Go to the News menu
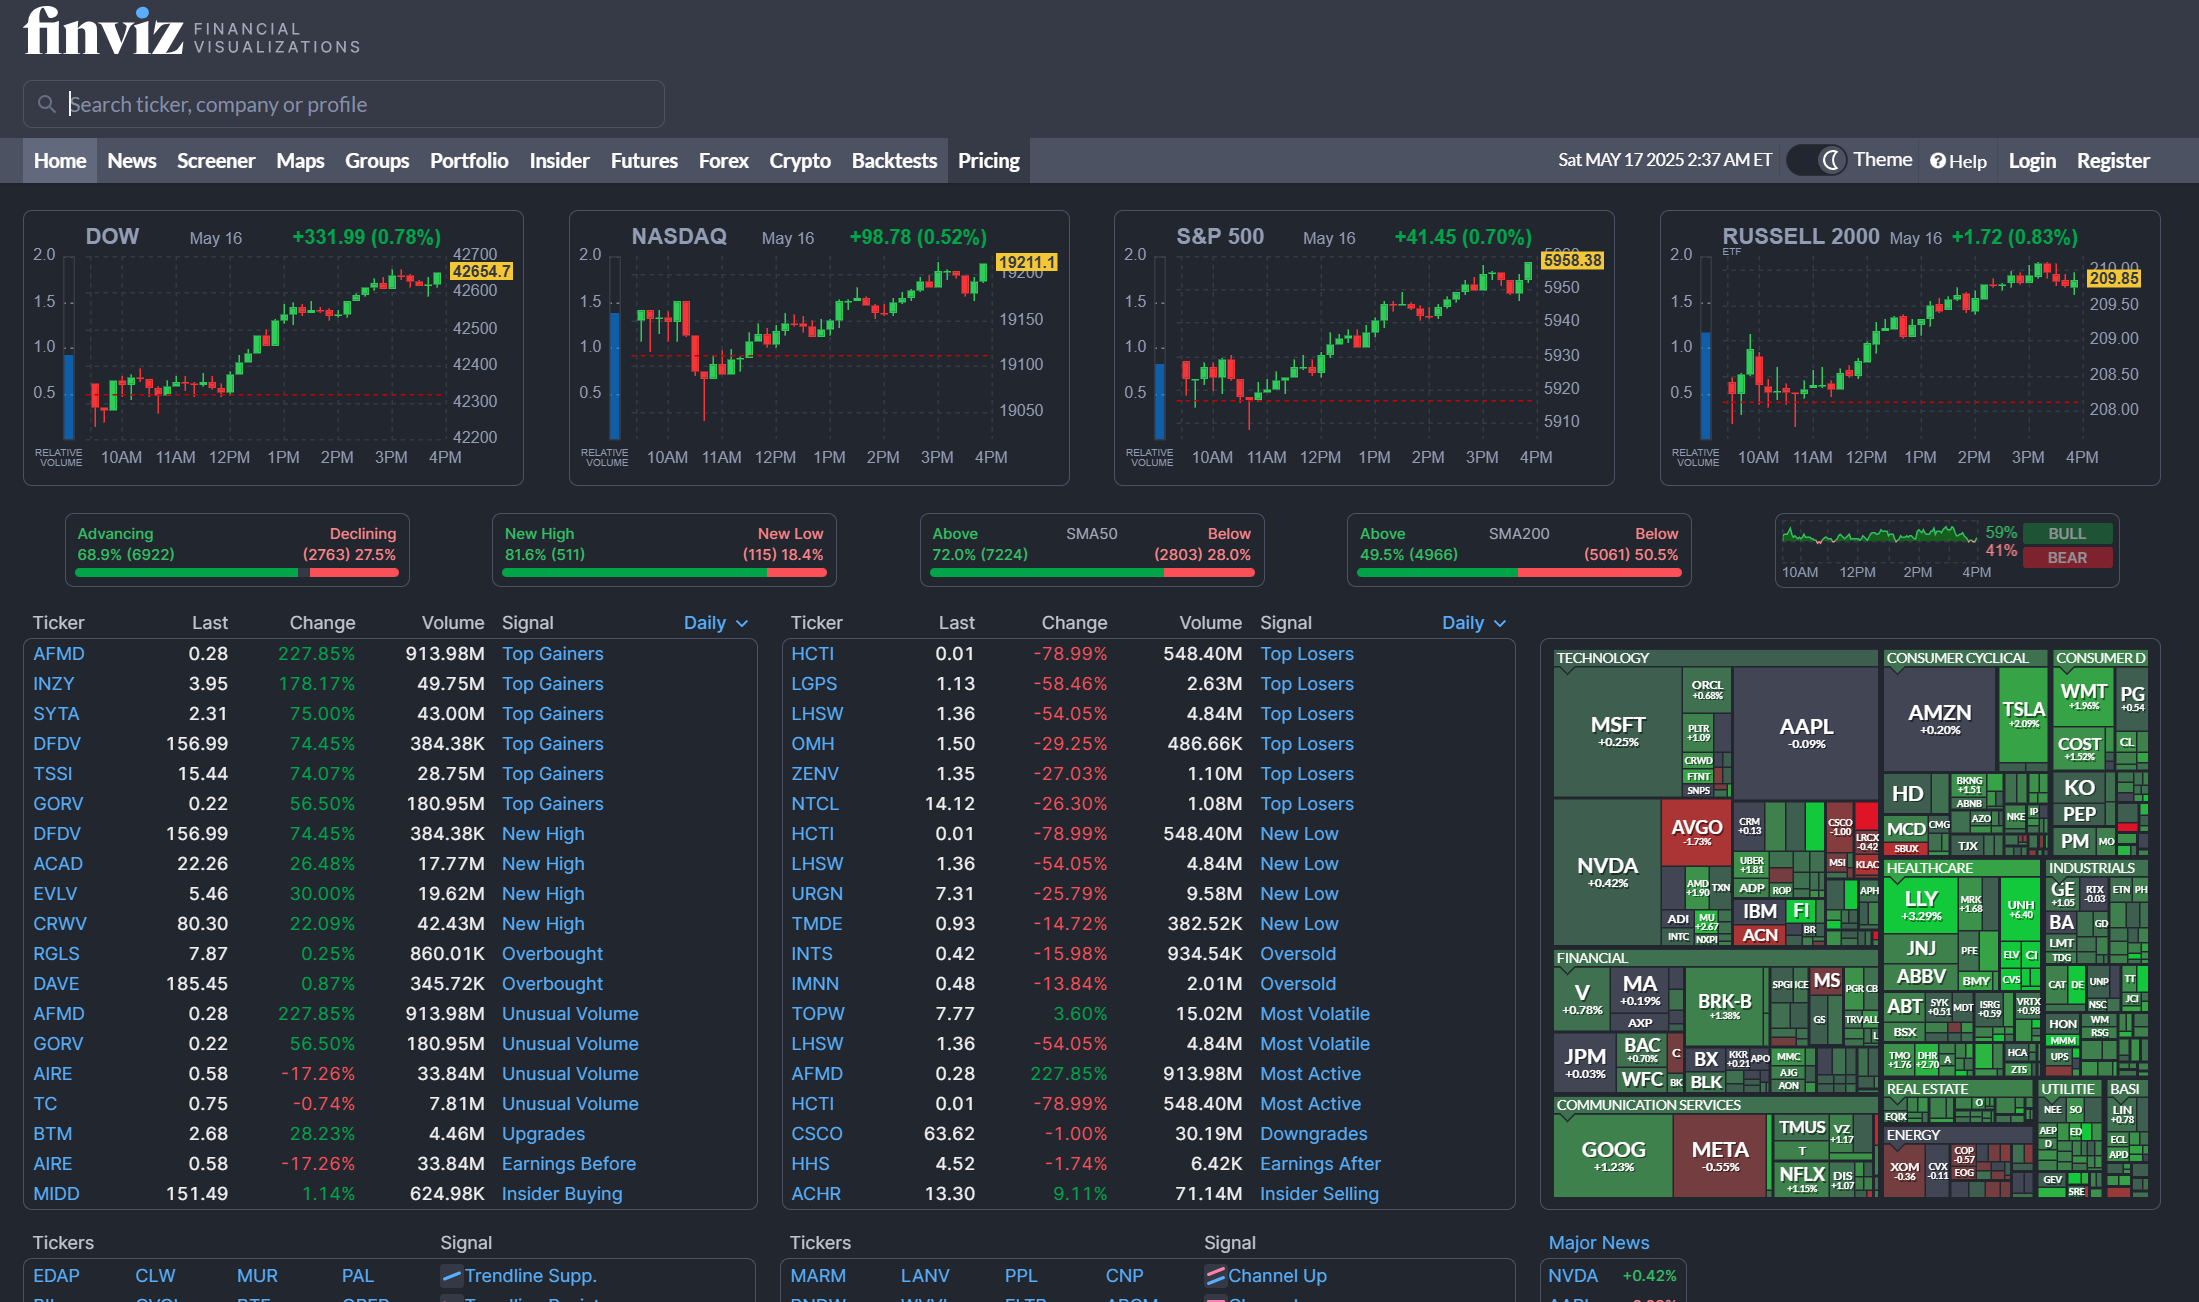This screenshot has height=1302, width=2199. [x=132, y=161]
